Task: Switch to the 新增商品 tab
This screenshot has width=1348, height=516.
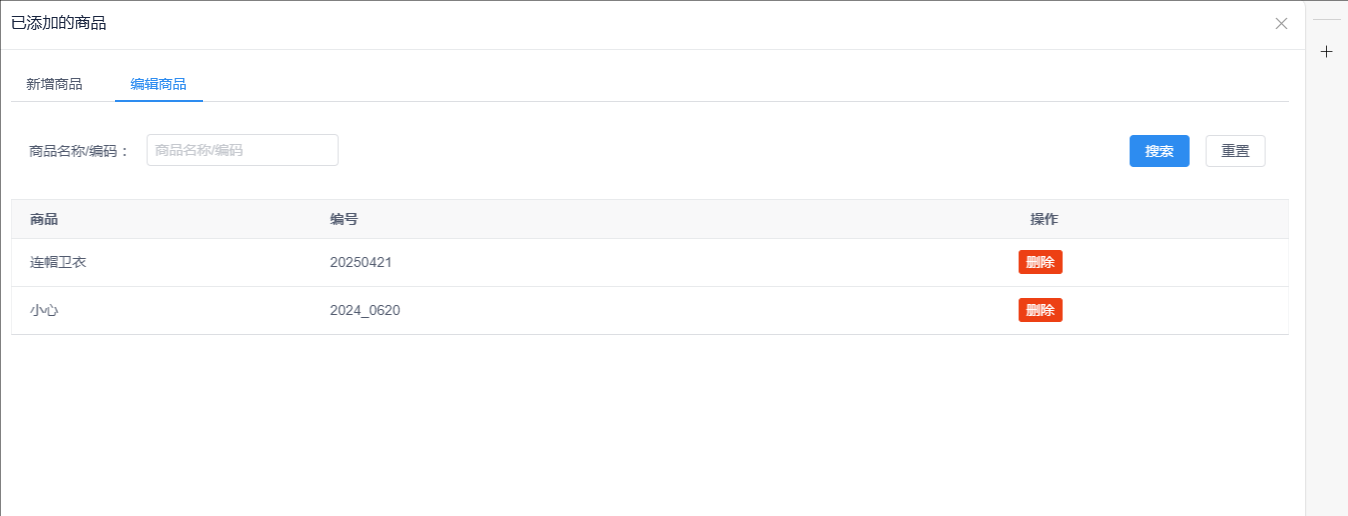Action: (54, 84)
